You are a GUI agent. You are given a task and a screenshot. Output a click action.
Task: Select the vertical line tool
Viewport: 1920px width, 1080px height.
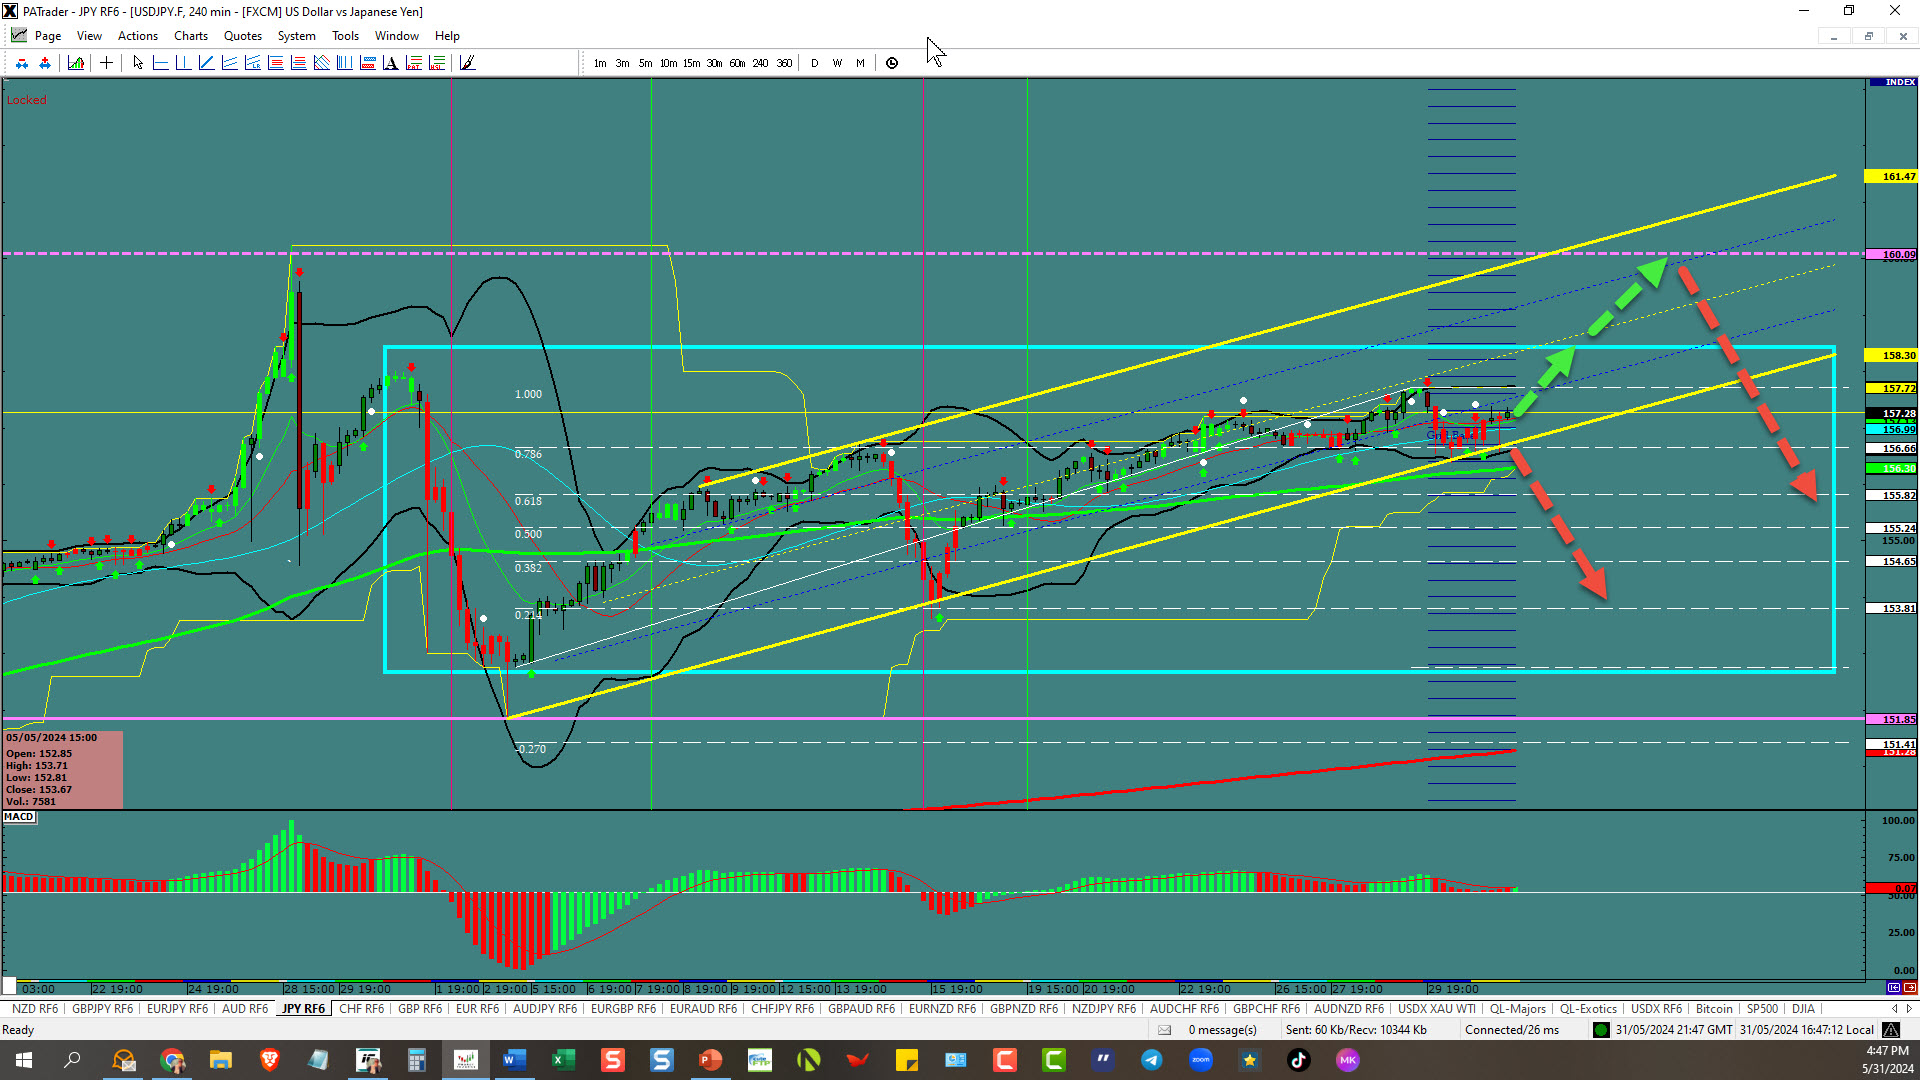tap(183, 63)
